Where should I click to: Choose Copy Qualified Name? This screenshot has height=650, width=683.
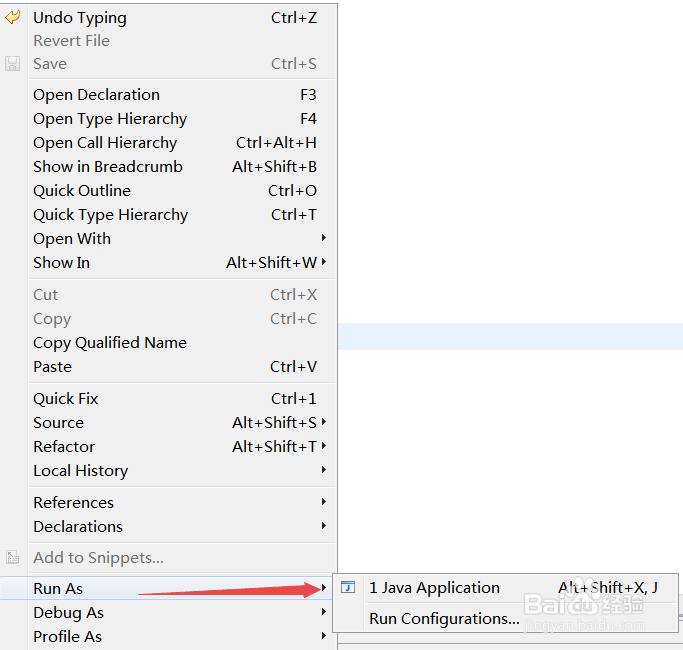coord(110,343)
